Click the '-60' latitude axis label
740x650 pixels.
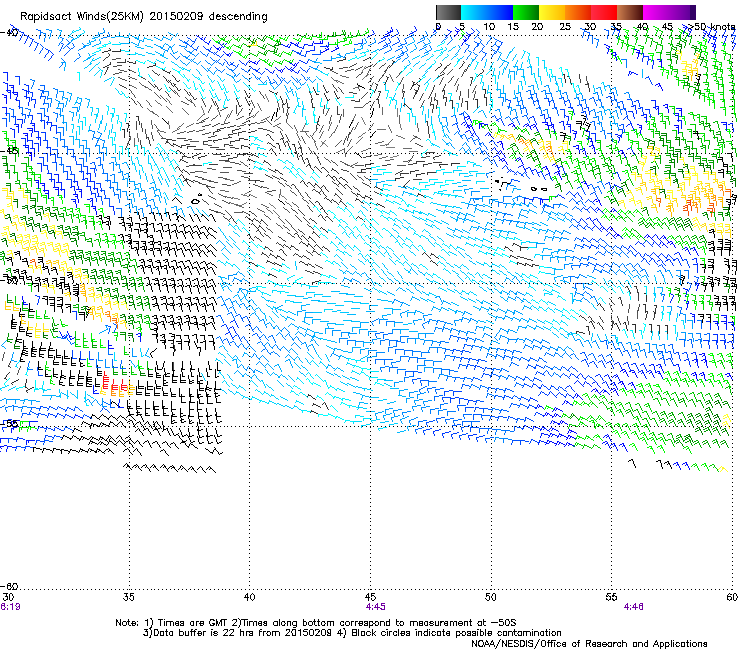(x=9, y=586)
